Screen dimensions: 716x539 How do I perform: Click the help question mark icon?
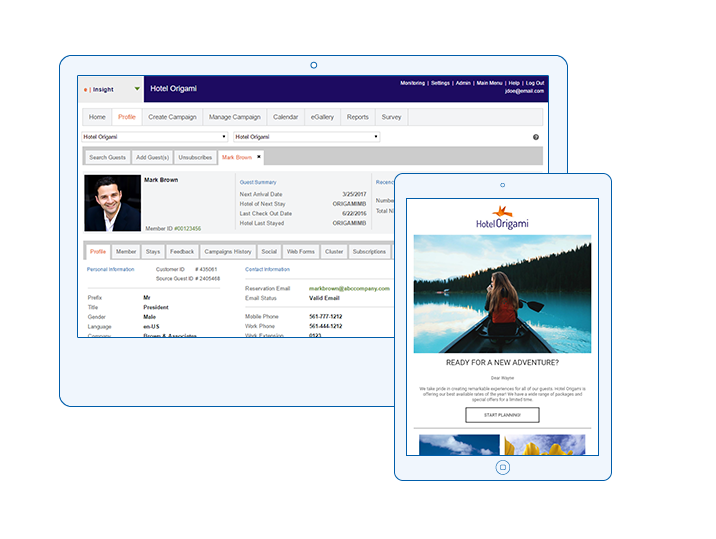(536, 137)
